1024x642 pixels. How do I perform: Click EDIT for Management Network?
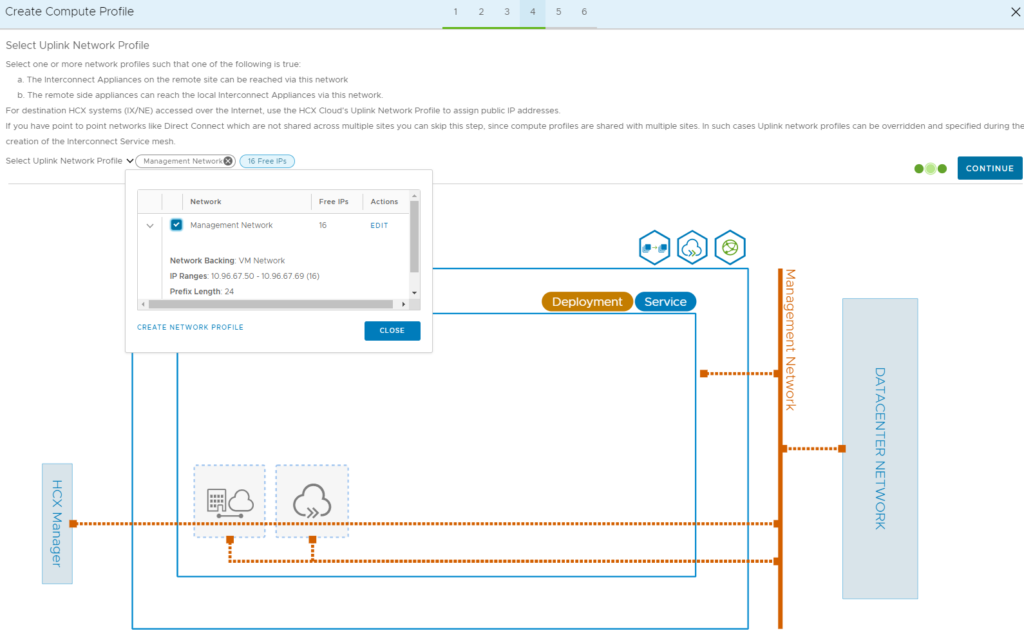pyautogui.click(x=379, y=225)
